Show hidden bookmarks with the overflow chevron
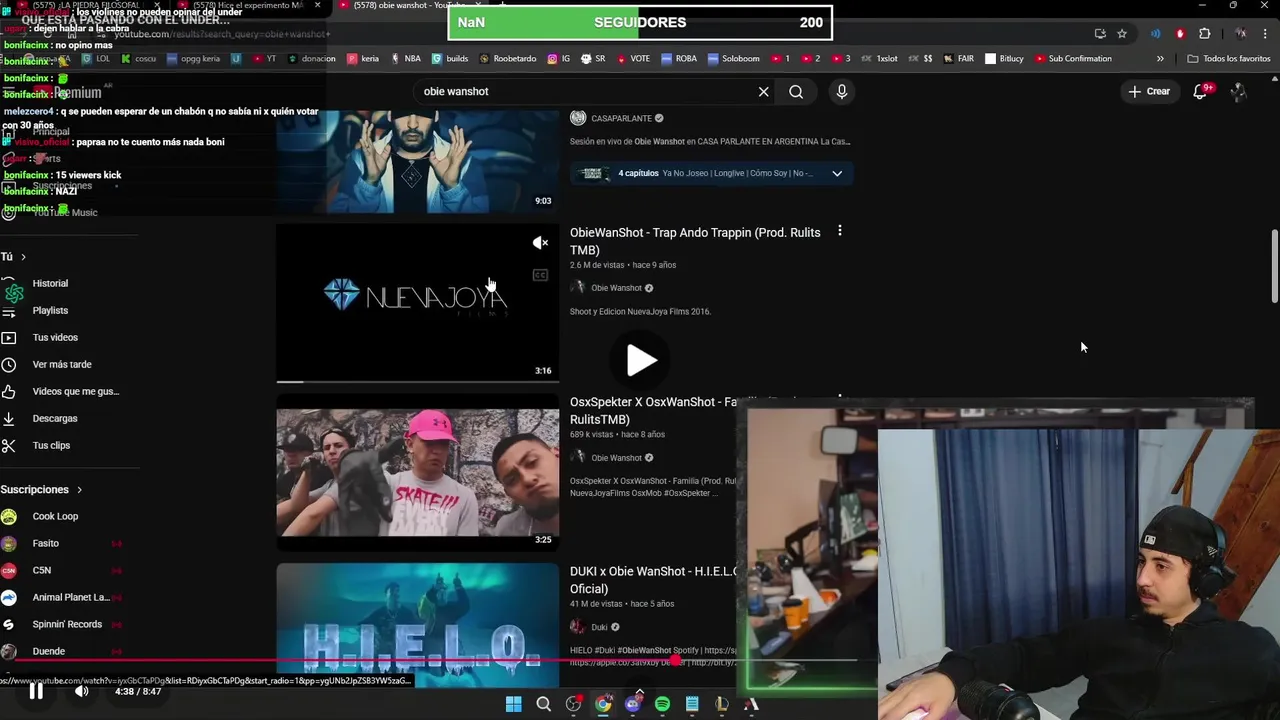1280x720 pixels. tap(1160, 59)
